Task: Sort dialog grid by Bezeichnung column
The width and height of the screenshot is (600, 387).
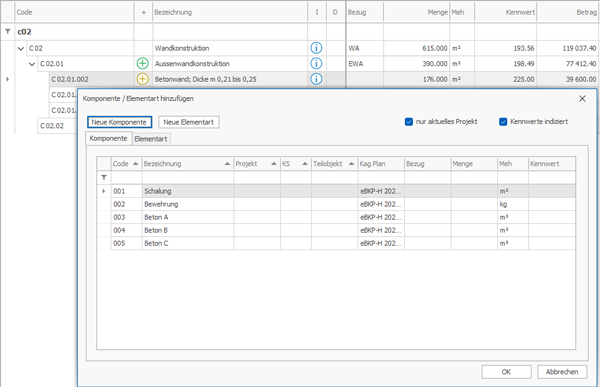Action: tap(188, 164)
